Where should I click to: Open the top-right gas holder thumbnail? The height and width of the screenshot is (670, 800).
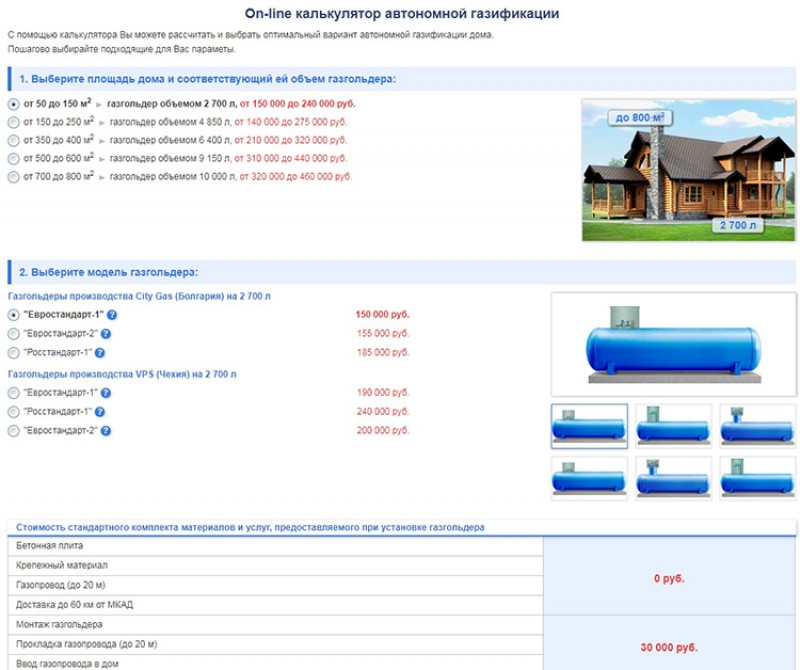click(x=757, y=426)
